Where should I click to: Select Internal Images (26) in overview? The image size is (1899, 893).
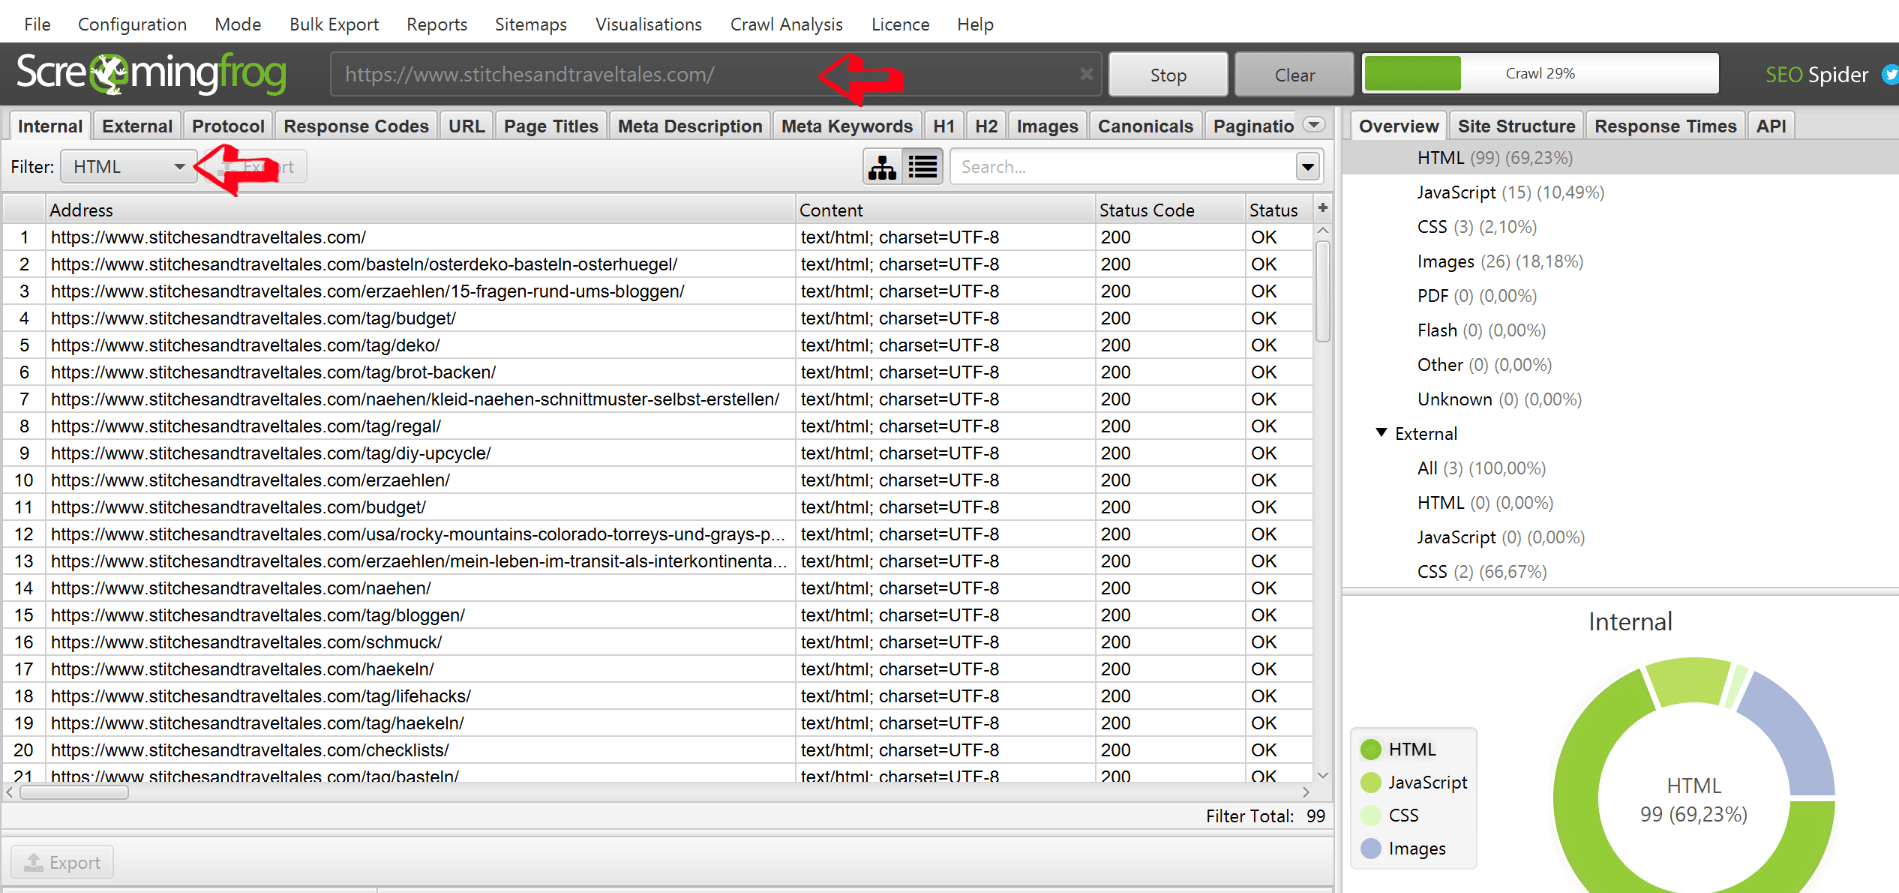[x=1499, y=261]
